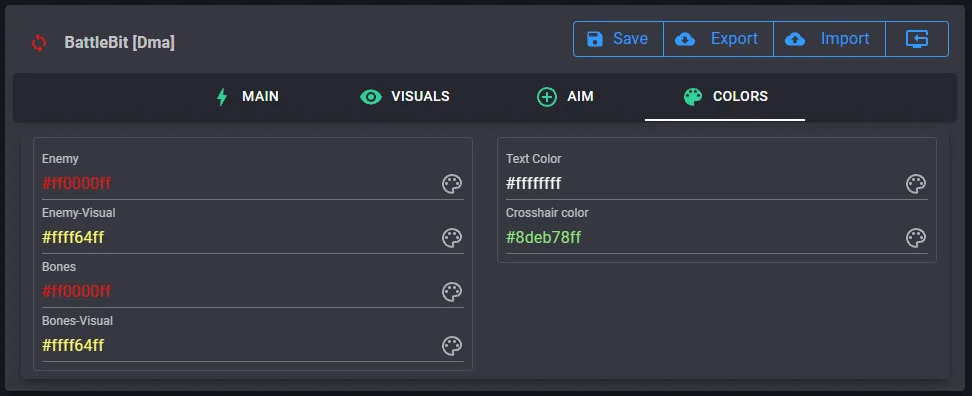Open palette picker for Enemy-Visual color

click(452, 238)
